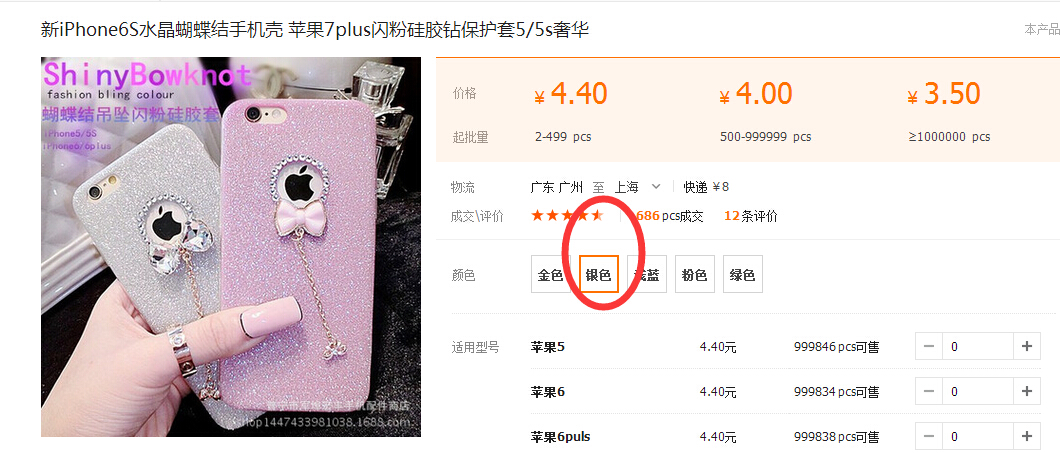Choose the 粉色 color option
The height and width of the screenshot is (454, 1060).
[x=694, y=274]
